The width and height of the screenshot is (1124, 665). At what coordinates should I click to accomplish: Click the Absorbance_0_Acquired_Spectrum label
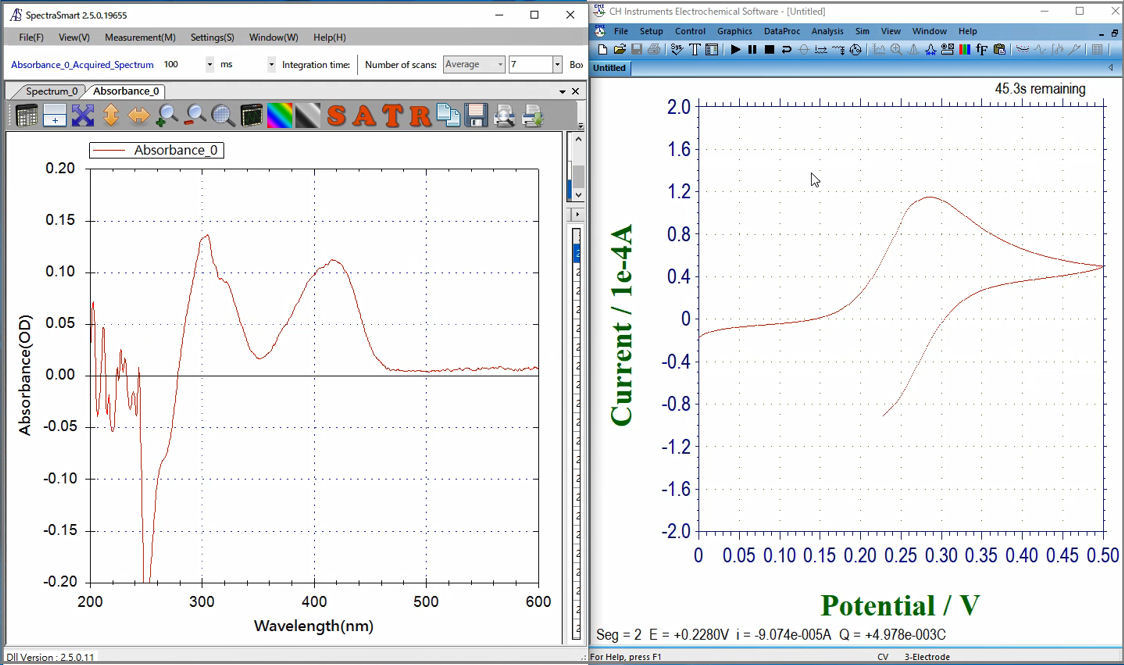point(82,64)
